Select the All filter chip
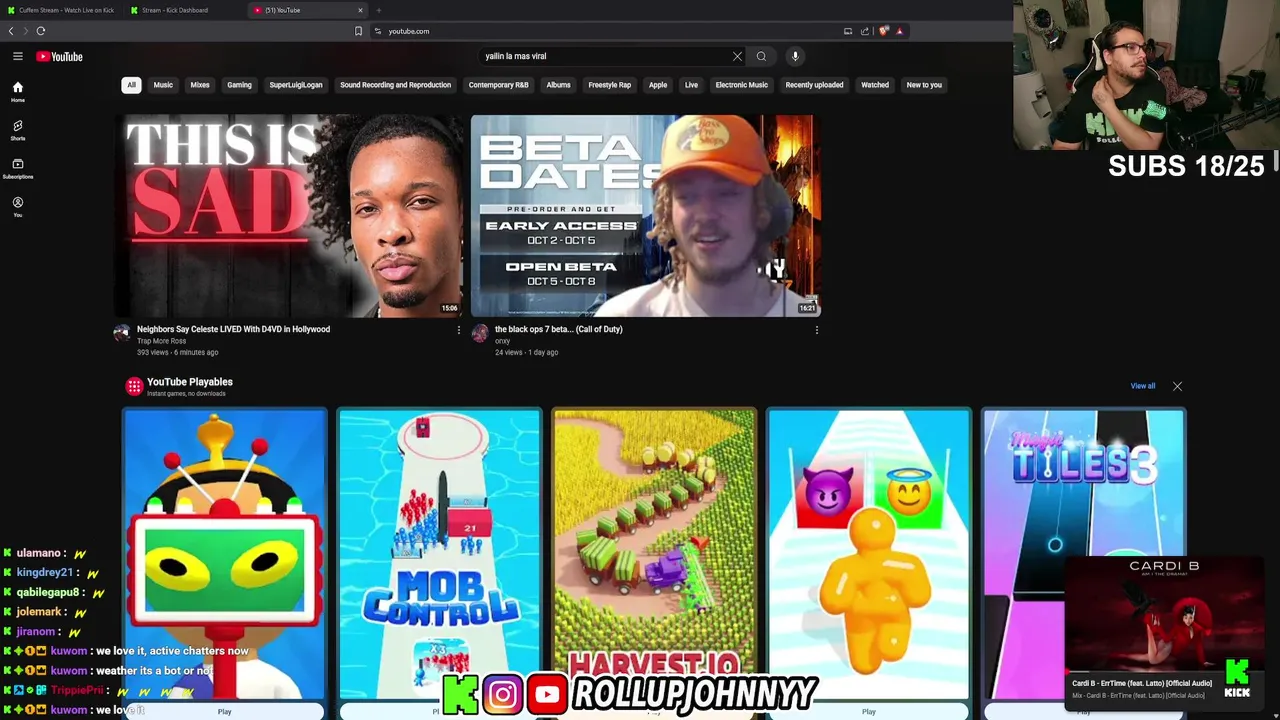 (x=131, y=85)
